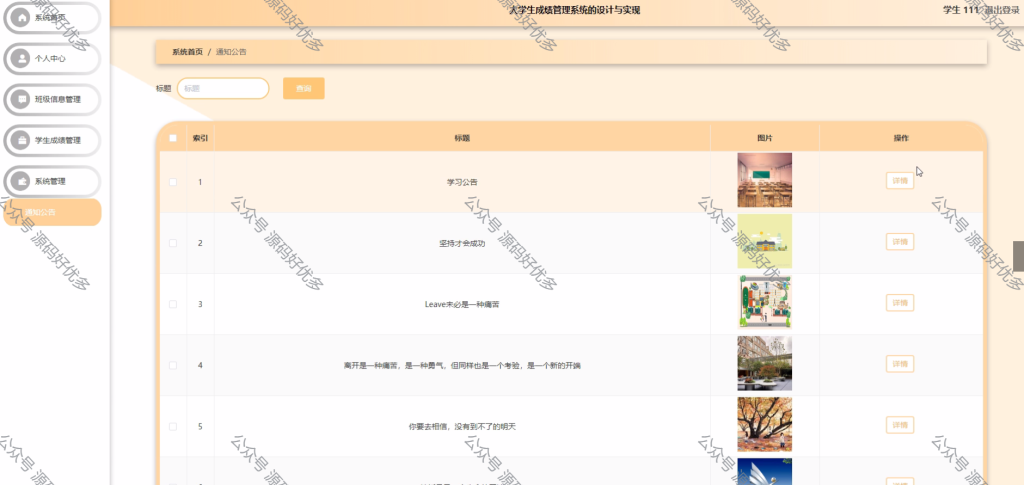
Task: Tick the checkbox for 你要去相信 row
Action: (173, 426)
